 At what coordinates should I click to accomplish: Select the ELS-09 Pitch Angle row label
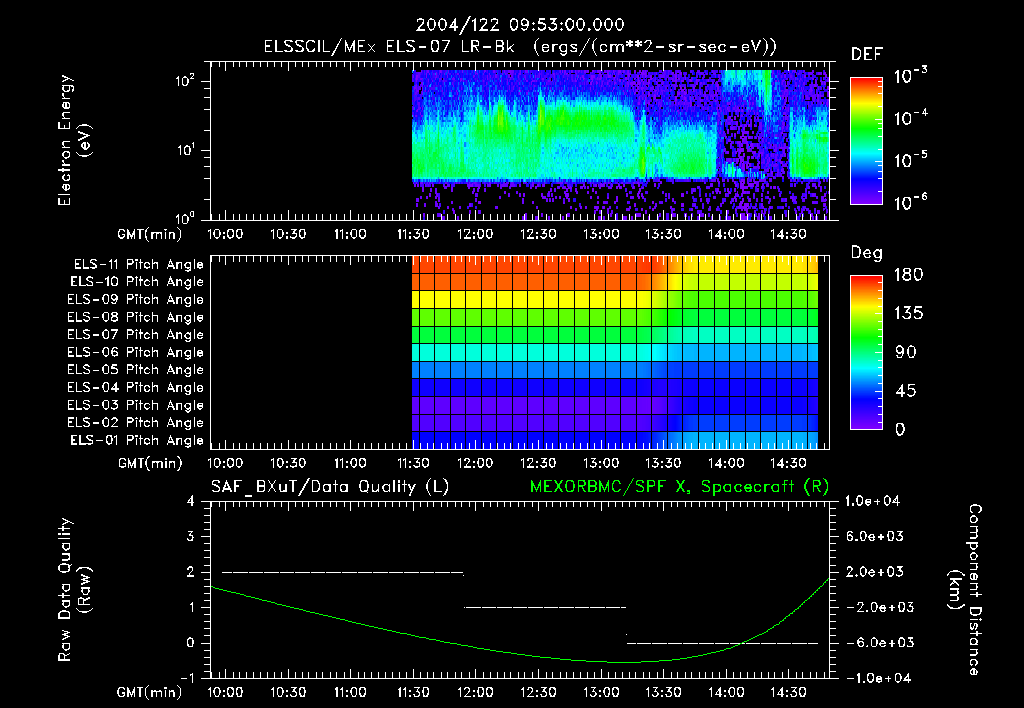click(x=136, y=300)
